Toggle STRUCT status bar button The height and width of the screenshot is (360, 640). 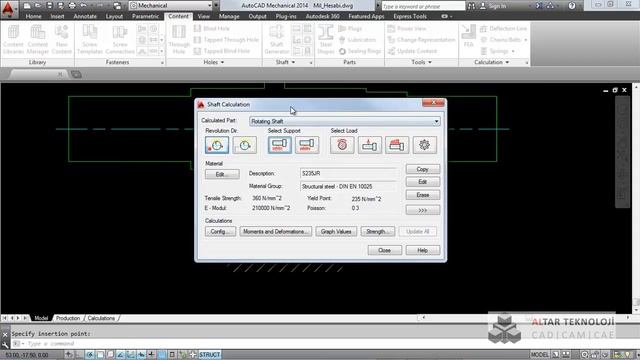210,355
